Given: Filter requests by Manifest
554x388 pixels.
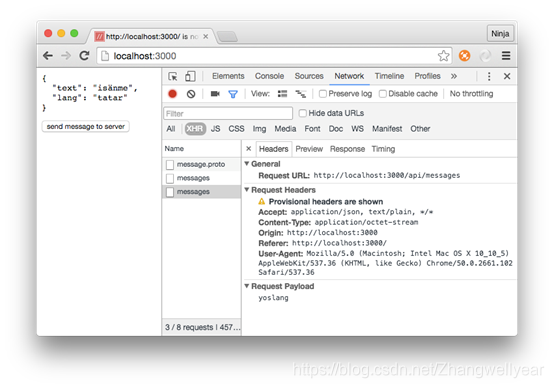Looking at the screenshot, I should click(x=387, y=129).
